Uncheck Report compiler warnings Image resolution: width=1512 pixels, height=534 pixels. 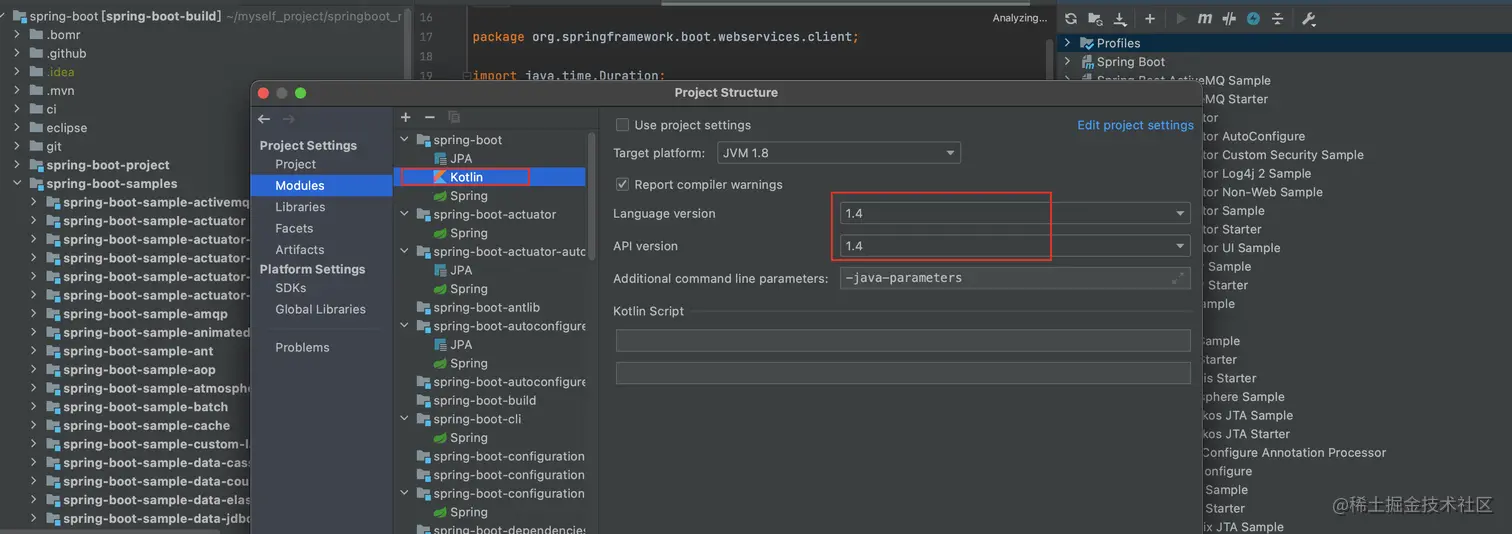click(x=623, y=184)
